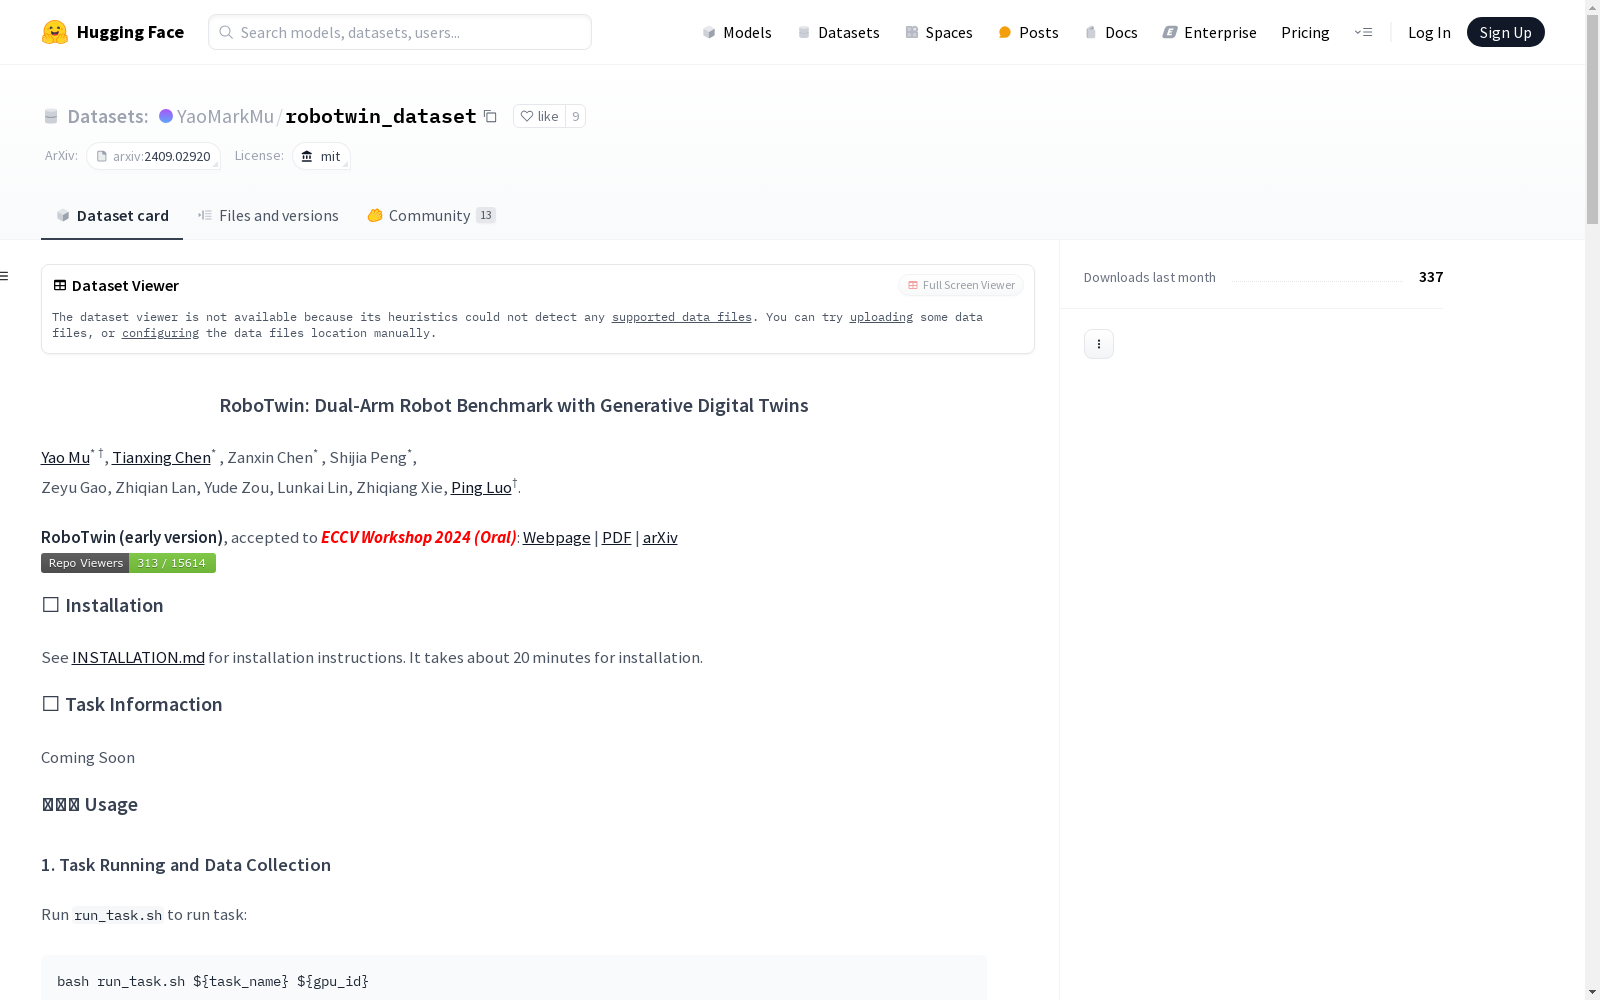Go to the Pricing page
This screenshot has height=1000, width=1600.
1305,32
